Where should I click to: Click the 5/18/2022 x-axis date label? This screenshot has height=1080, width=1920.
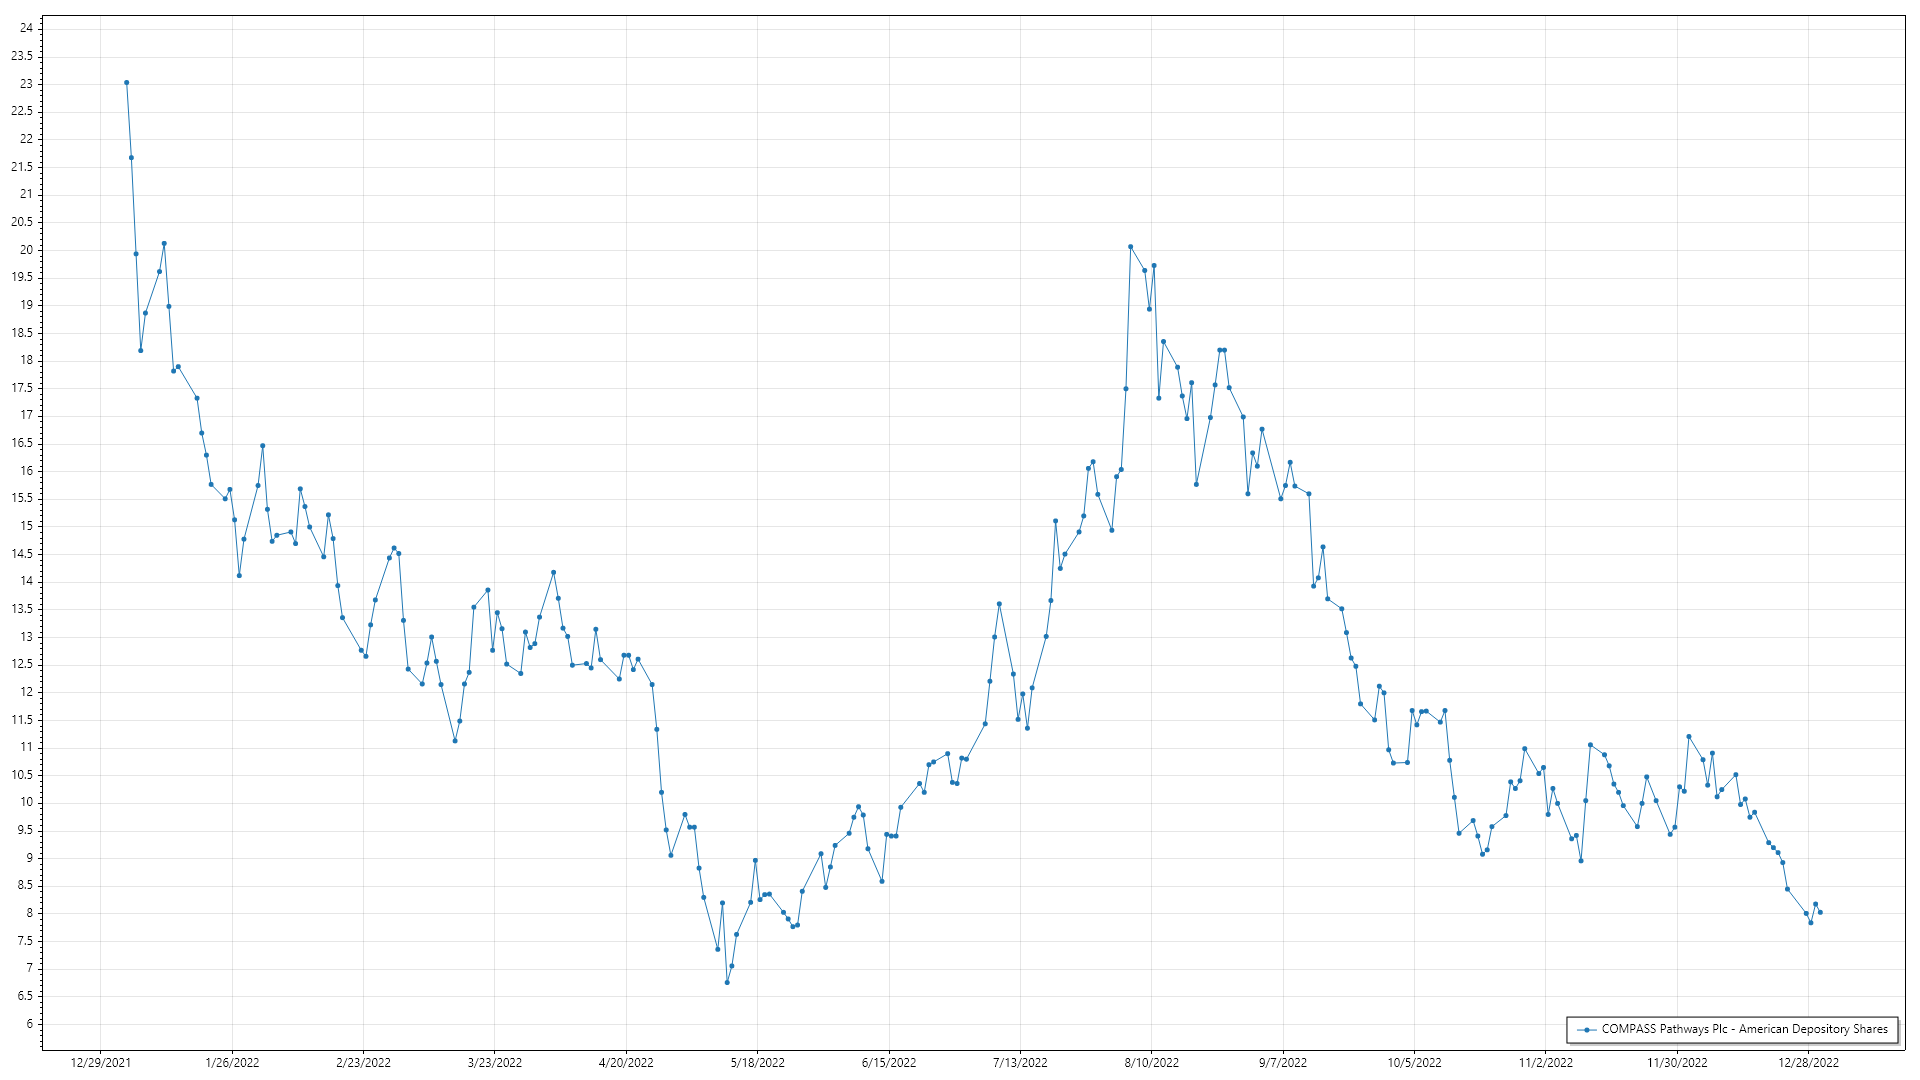(x=757, y=1062)
